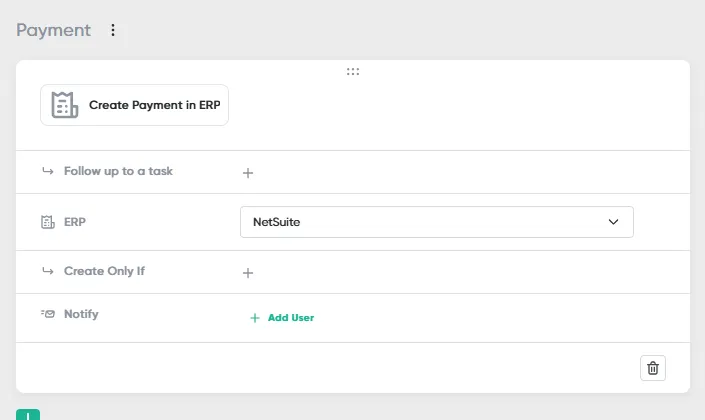The image size is (705, 420).
Task: Click the receipt icon in Create Payment in ERP
Action: (65, 105)
